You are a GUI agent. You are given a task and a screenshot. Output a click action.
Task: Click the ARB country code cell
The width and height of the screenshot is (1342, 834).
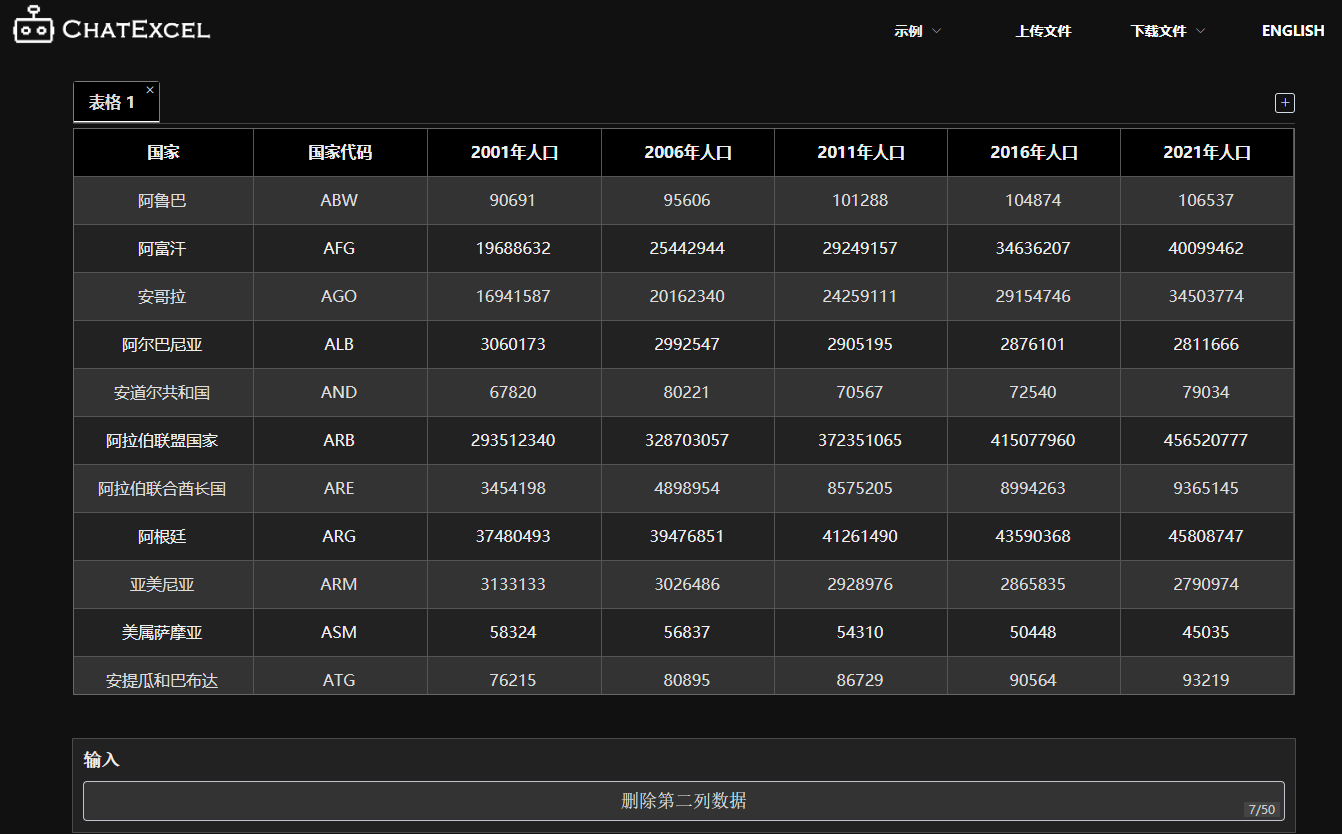pyautogui.click(x=339, y=441)
